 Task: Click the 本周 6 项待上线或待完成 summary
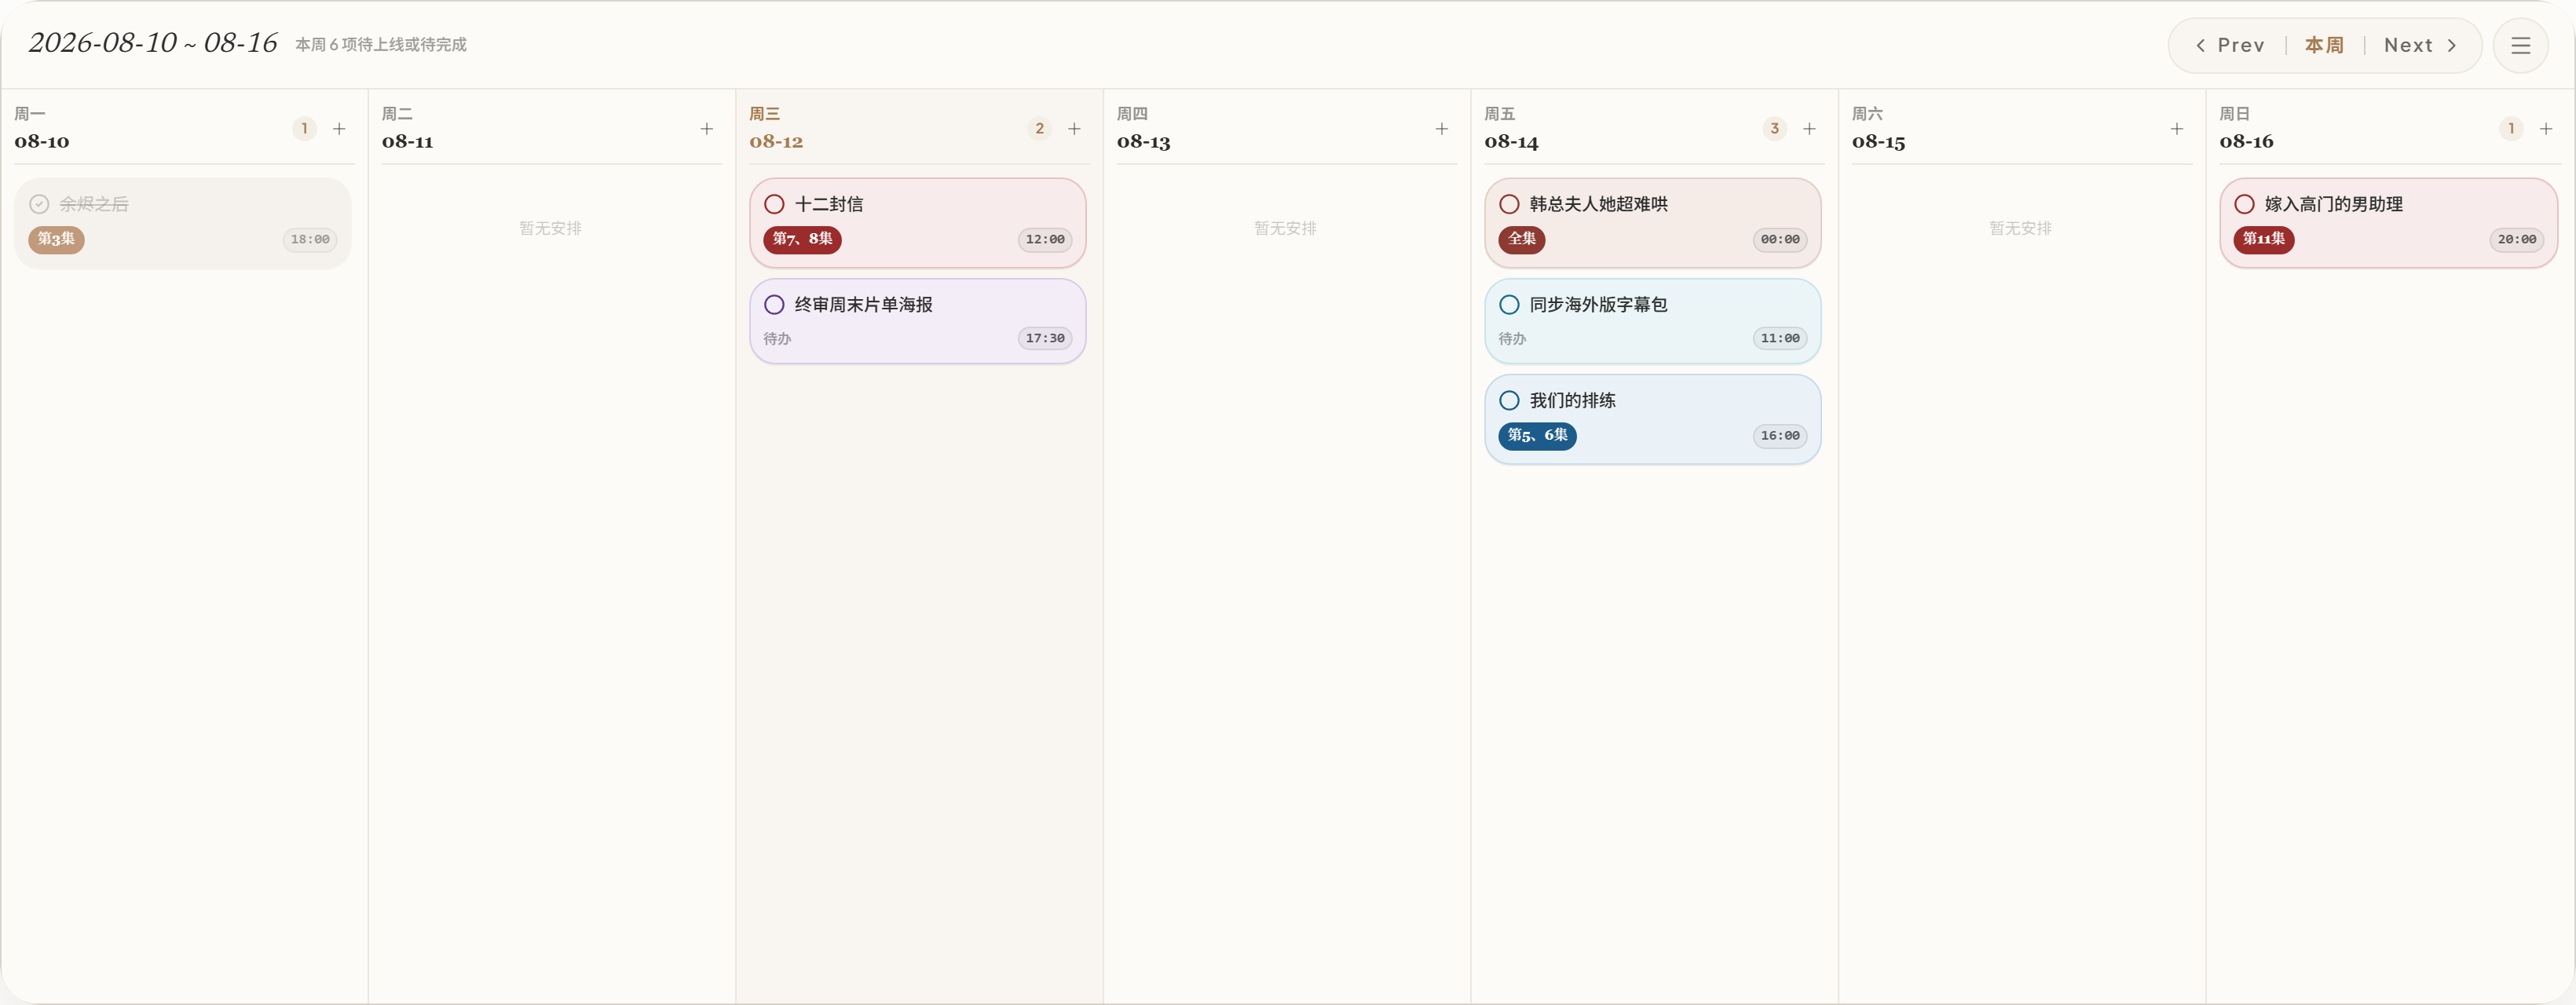click(x=381, y=45)
